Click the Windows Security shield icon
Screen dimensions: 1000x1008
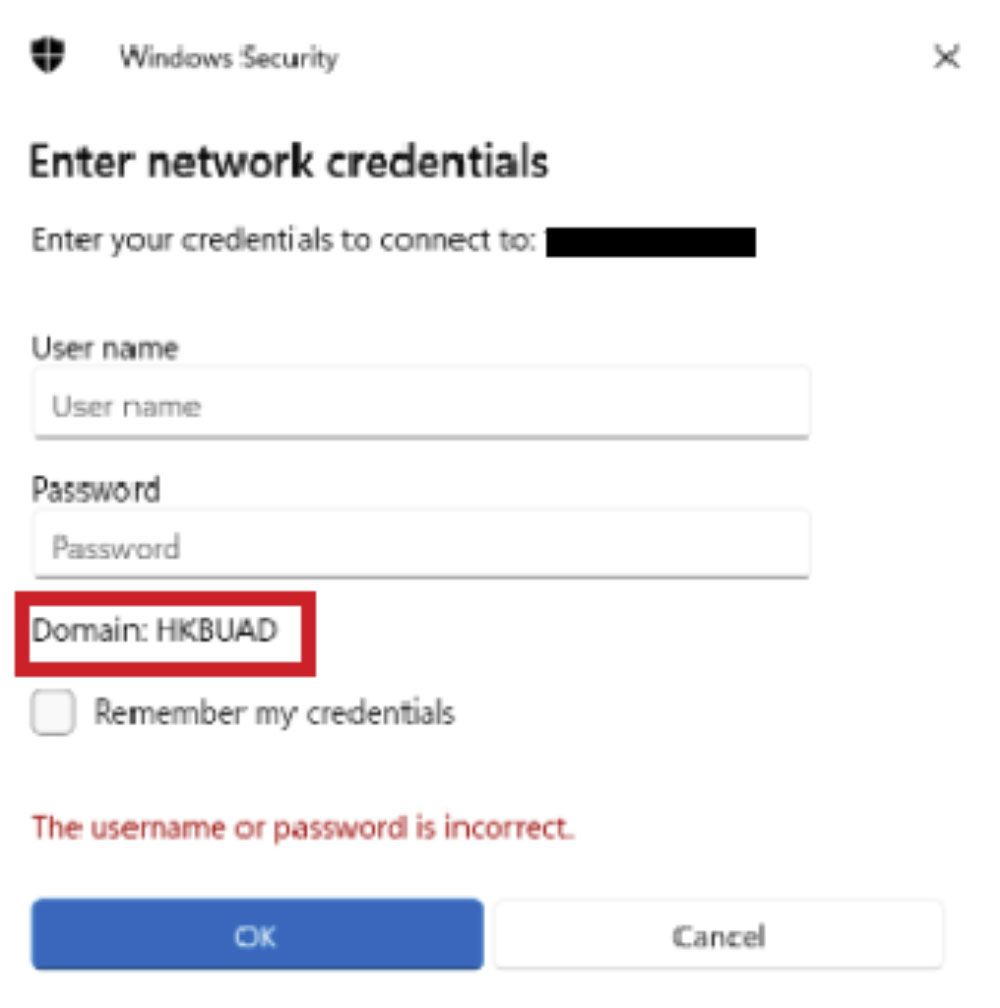point(47,55)
